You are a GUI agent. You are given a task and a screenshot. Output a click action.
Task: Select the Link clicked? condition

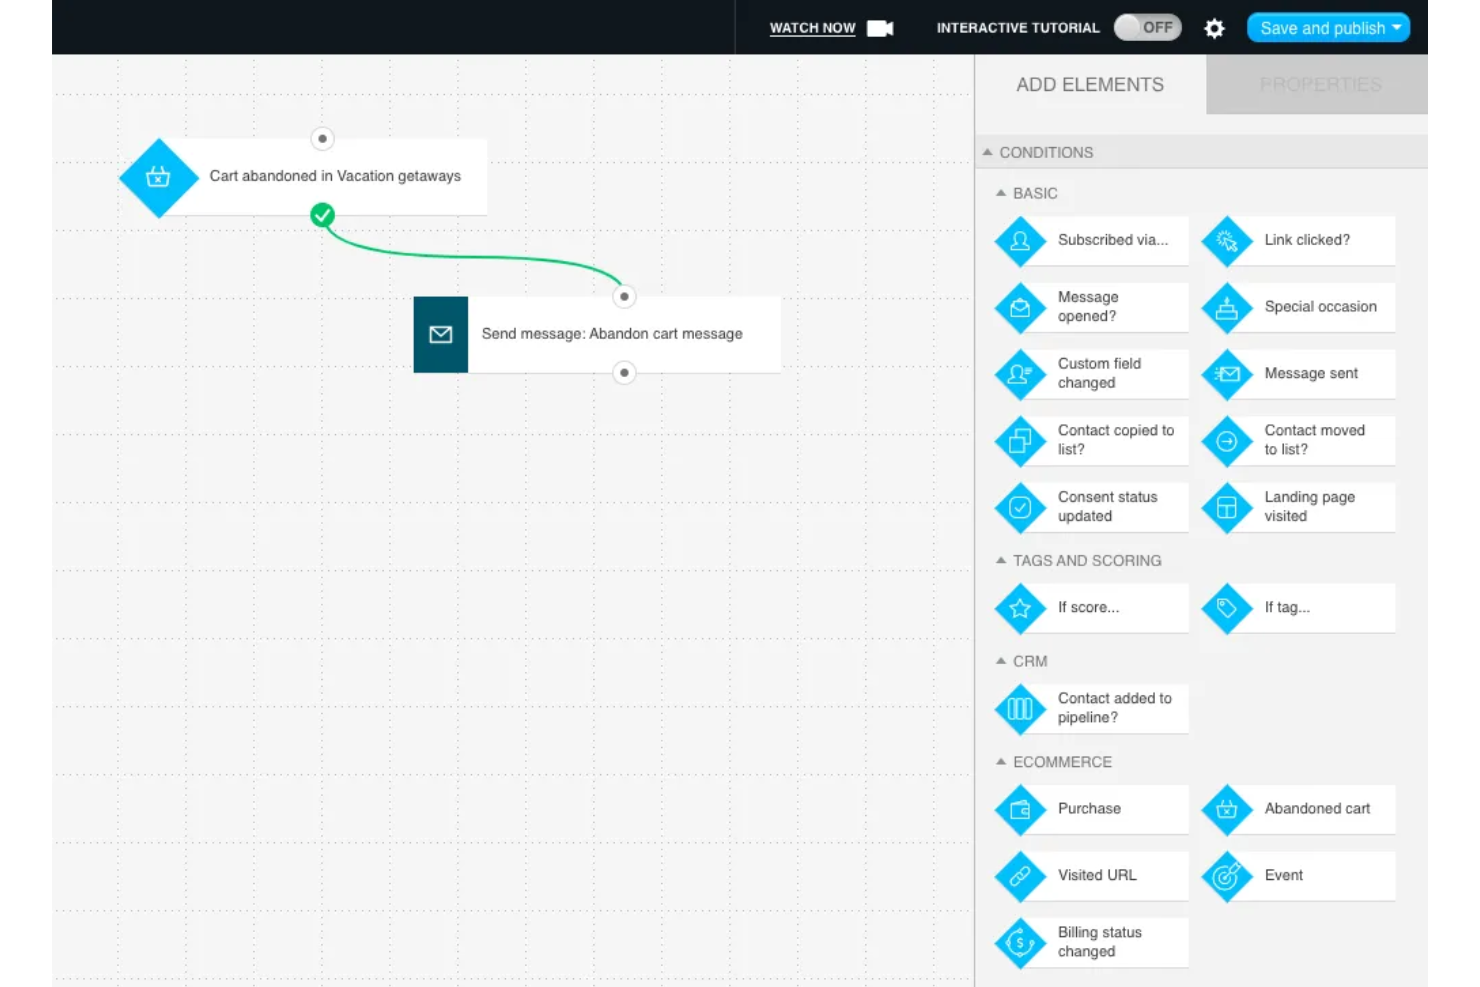pyautogui.click(x=1297, y=240)
